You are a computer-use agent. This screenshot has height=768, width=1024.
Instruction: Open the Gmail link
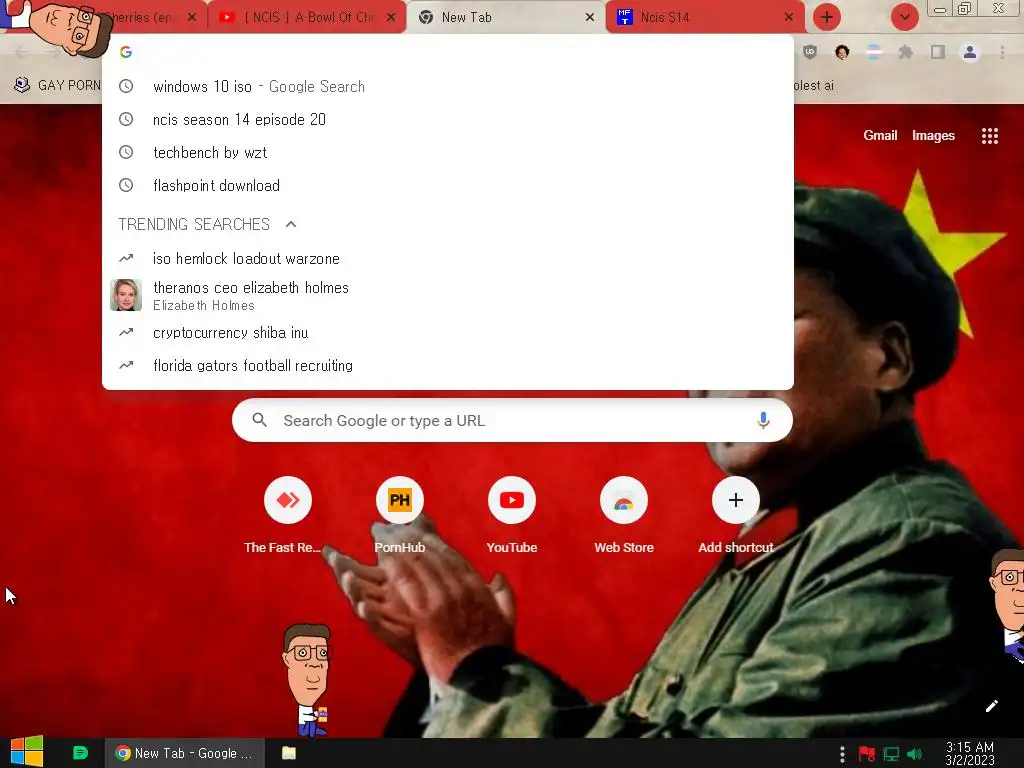[880, 135]
